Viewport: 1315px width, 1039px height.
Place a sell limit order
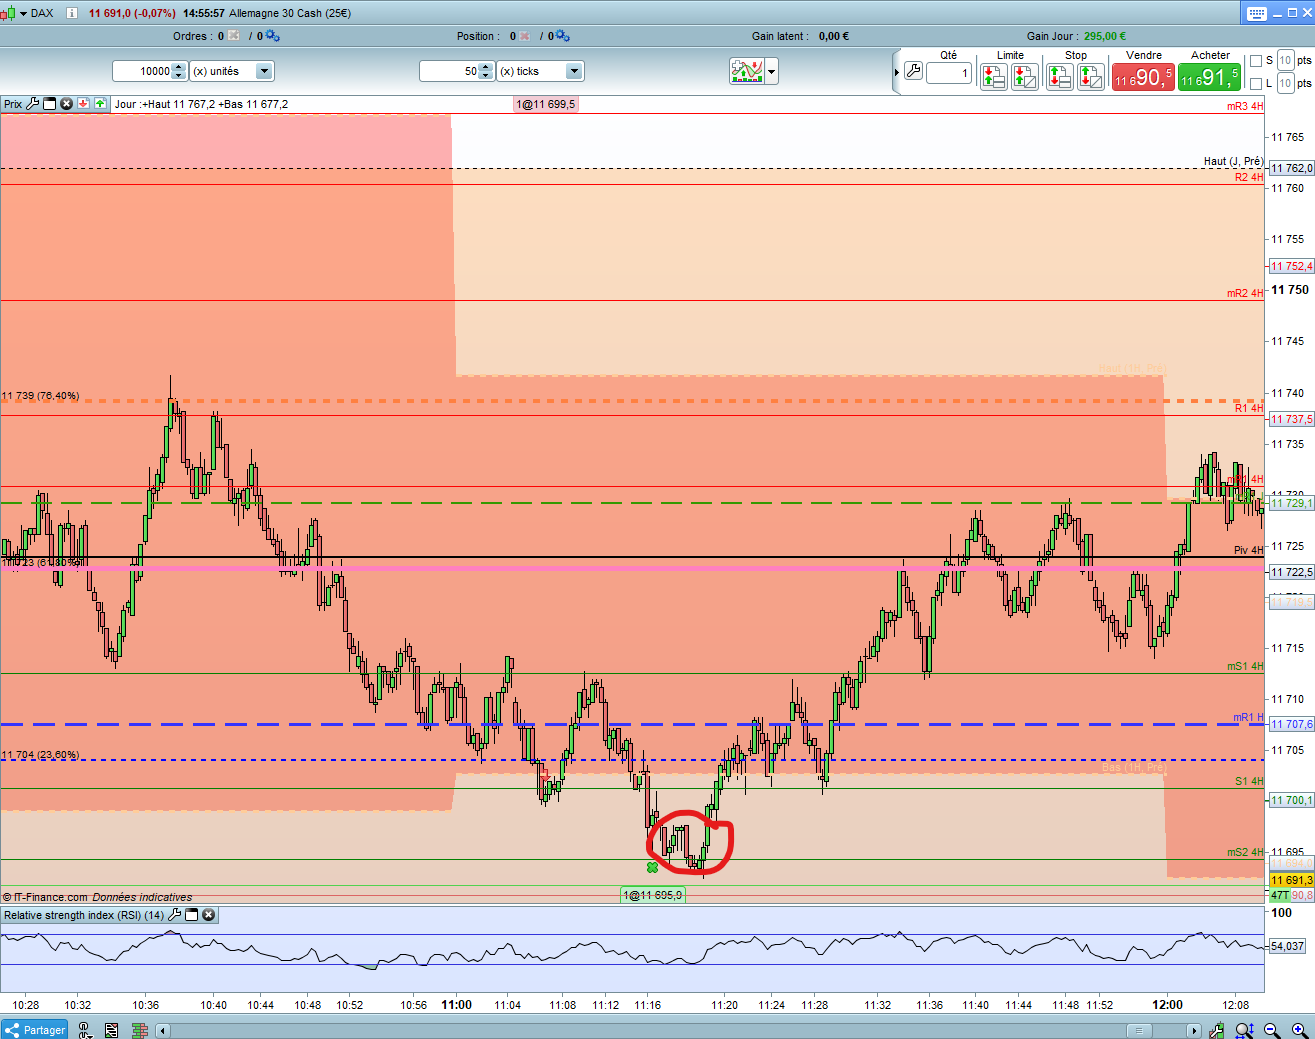pos(994,76)
